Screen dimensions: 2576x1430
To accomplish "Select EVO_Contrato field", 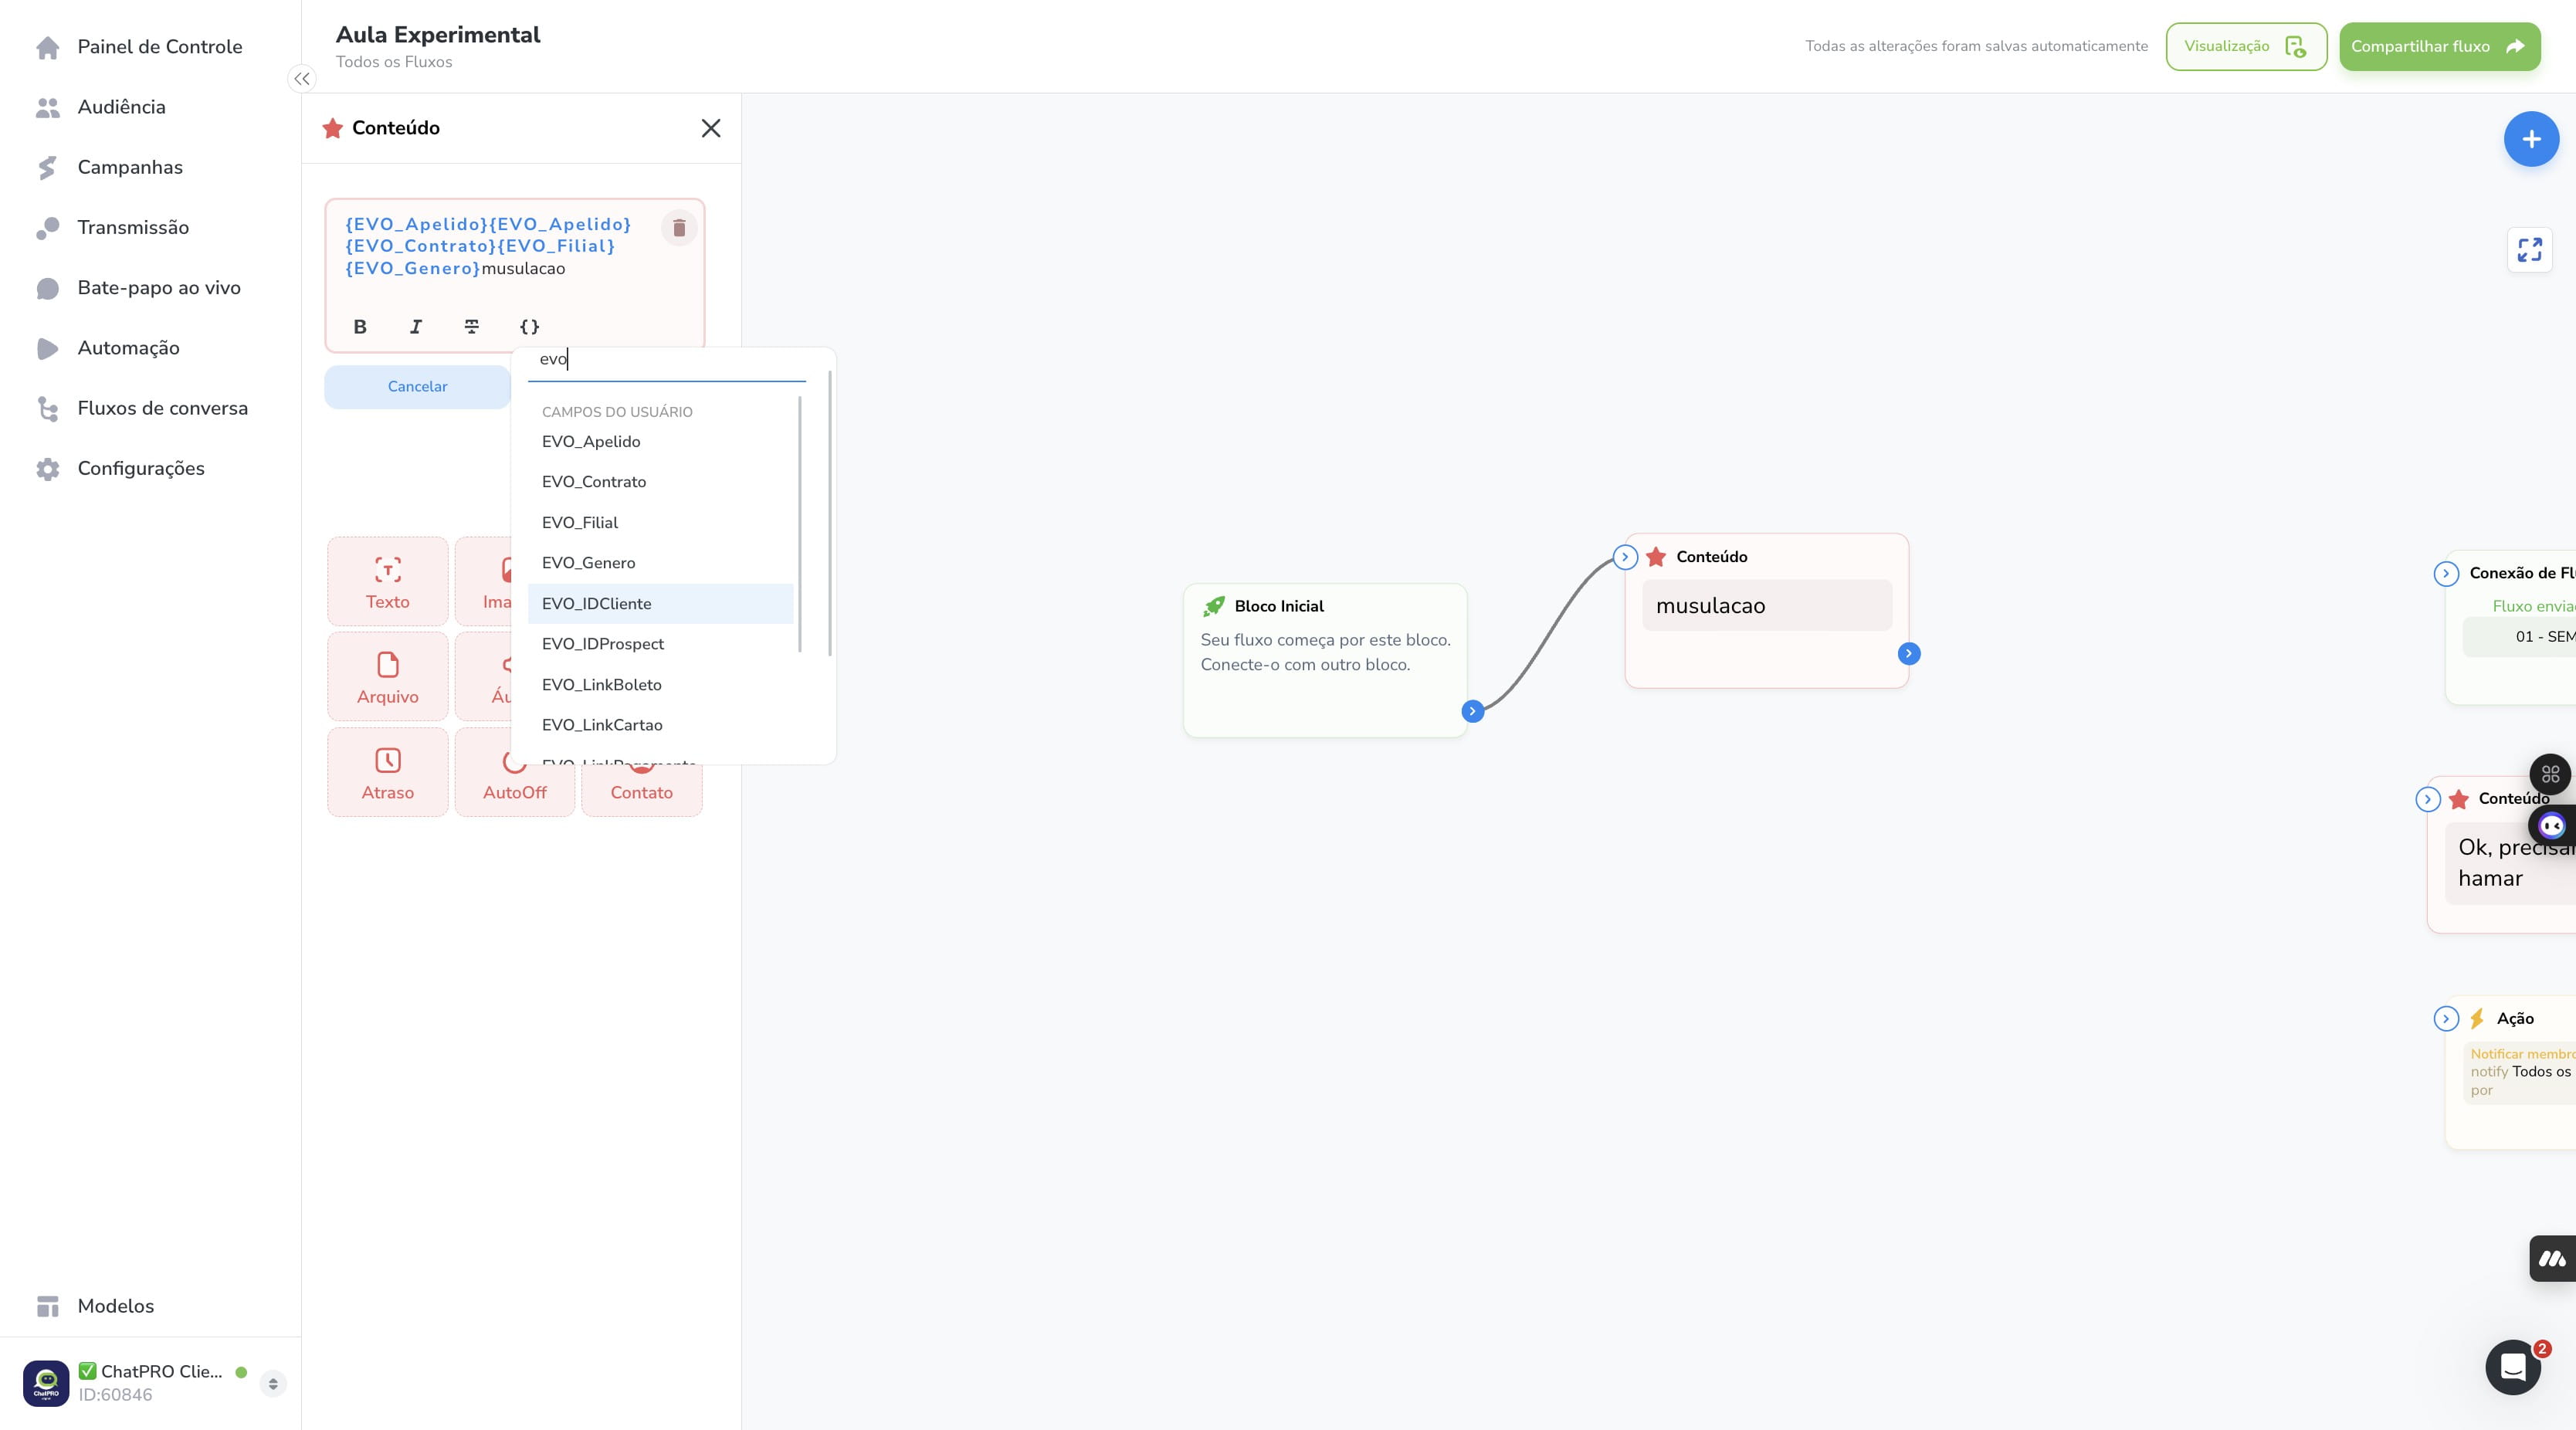I will pos(660,482).
